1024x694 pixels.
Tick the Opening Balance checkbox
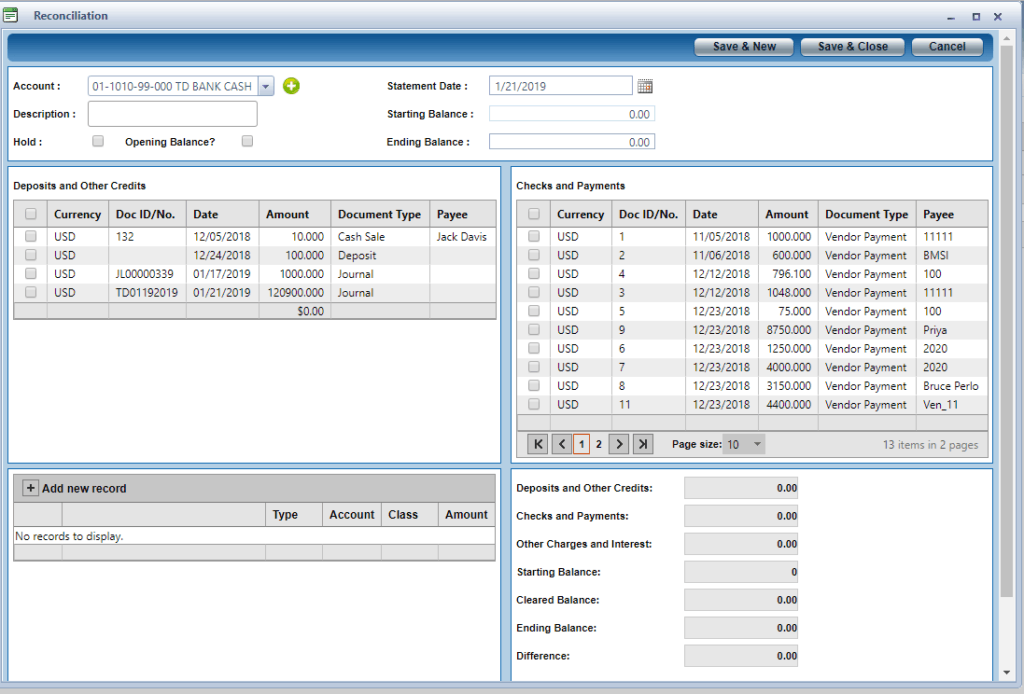click(247, 141)
